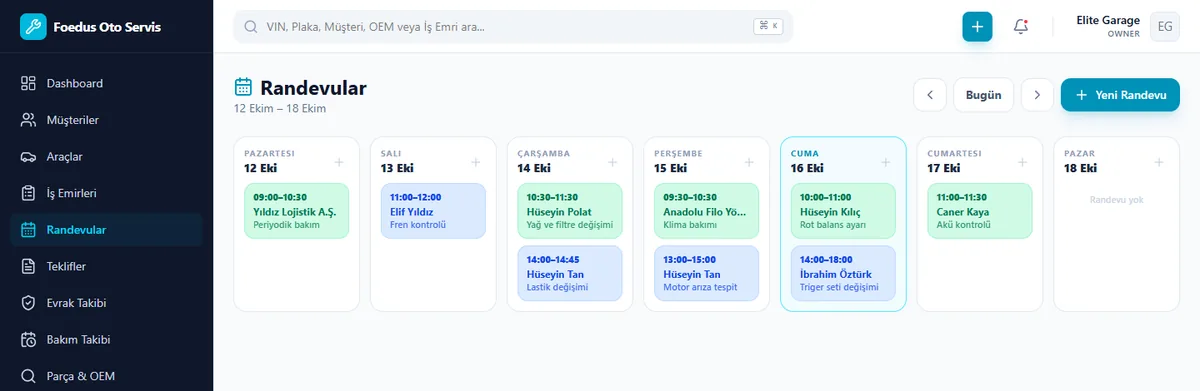
Task: Add appointment on Cumartesi 17 Eki
Action: pos(1022,162)
